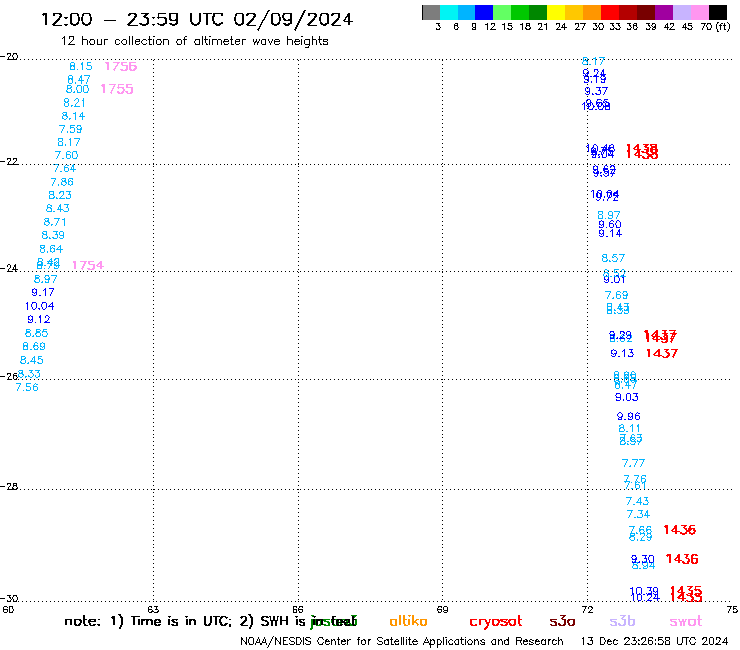This screenshot has height=650, width=740.
Task: Select the black swatch at scale end
Action: (x=718, y=12)
